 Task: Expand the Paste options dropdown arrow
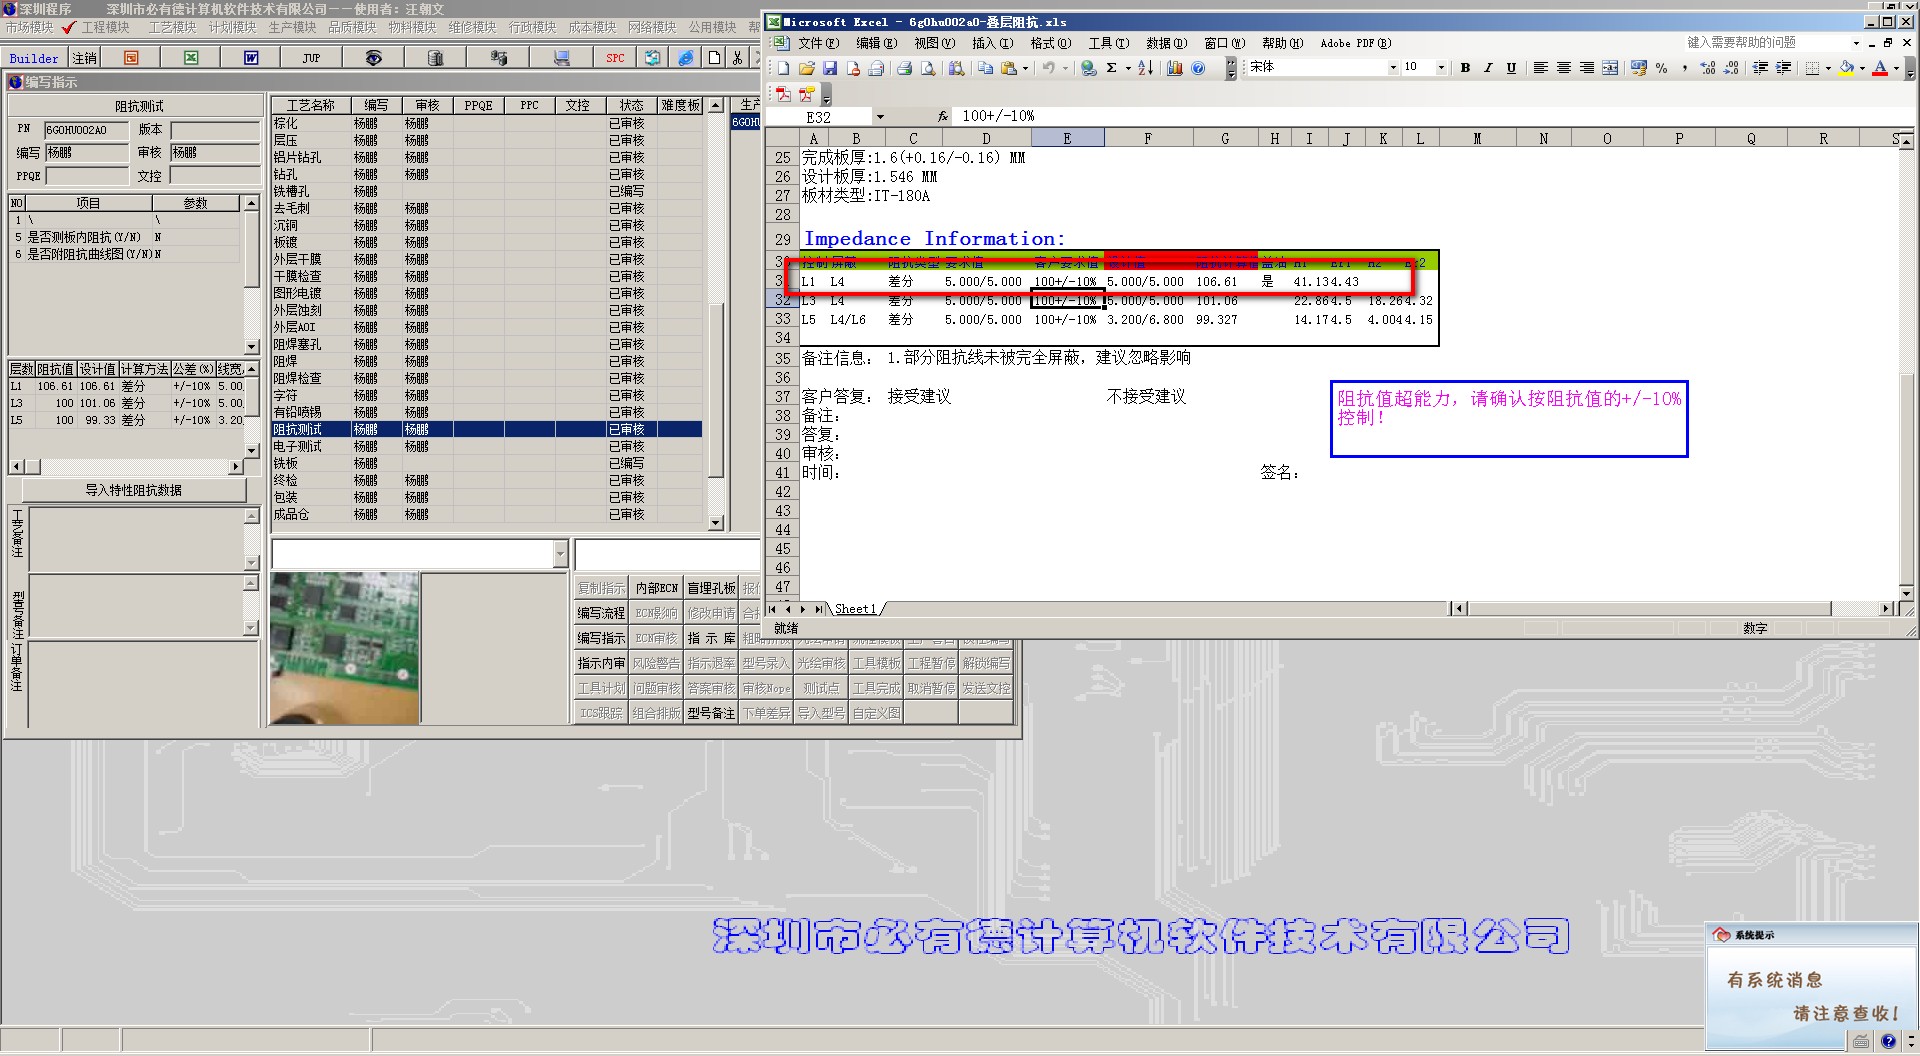1025,68
